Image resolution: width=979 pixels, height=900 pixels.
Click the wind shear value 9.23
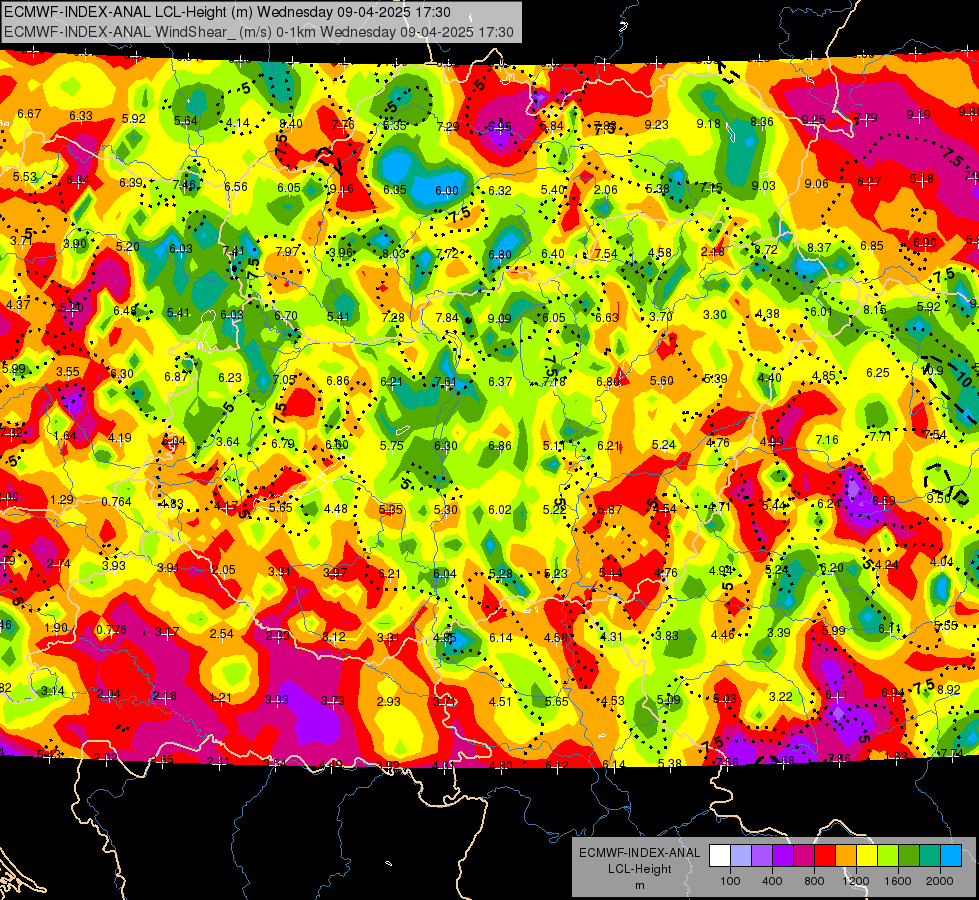tap(656, 125)
